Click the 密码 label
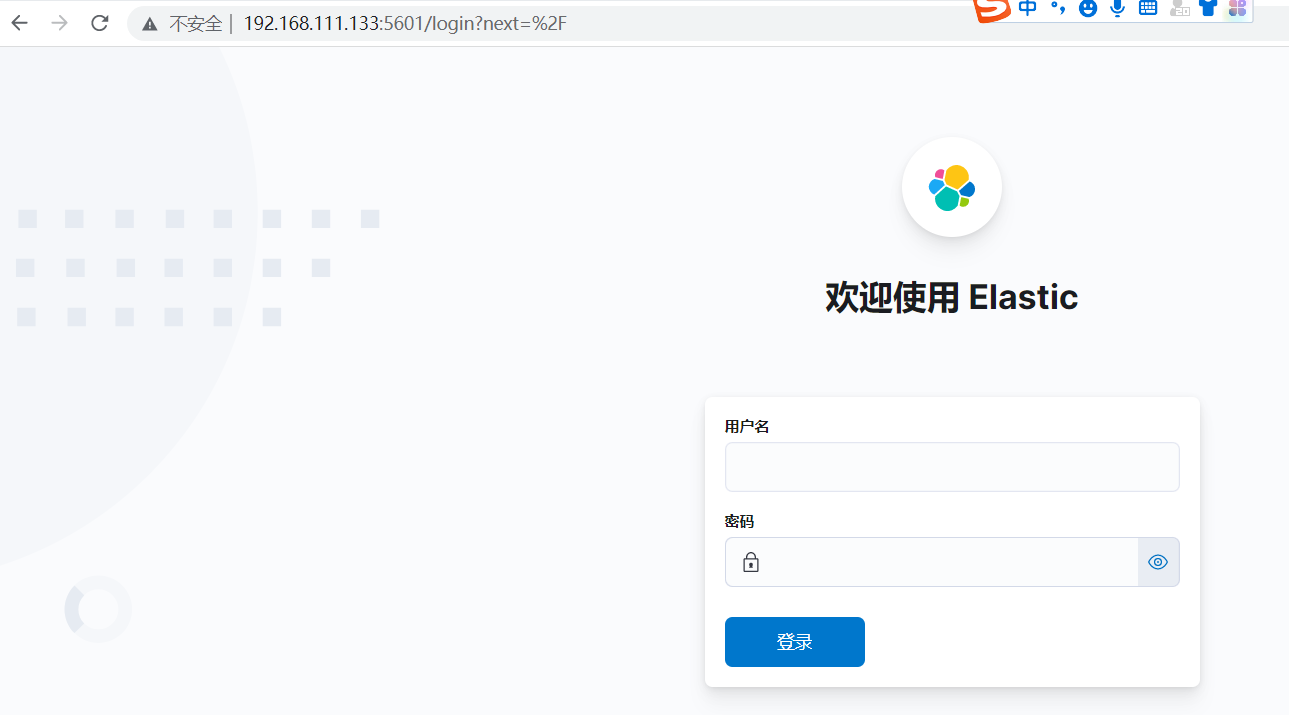The image size is (1289, 715). click(739, 521)
